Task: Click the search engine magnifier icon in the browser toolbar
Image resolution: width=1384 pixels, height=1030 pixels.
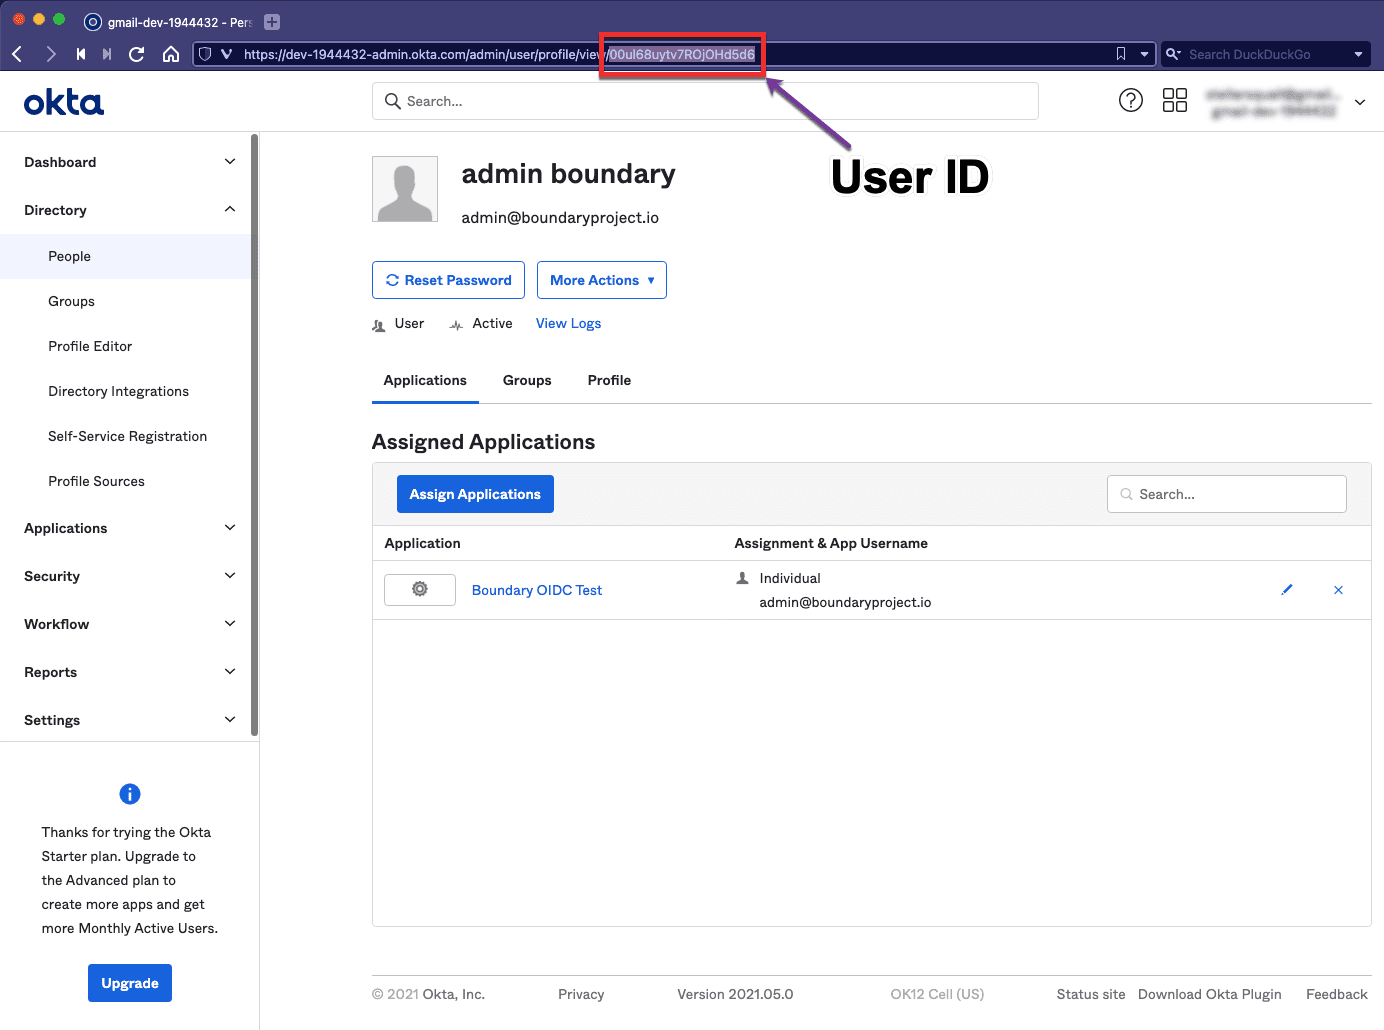Action: pyautogui.click(x=1173, y=54)
